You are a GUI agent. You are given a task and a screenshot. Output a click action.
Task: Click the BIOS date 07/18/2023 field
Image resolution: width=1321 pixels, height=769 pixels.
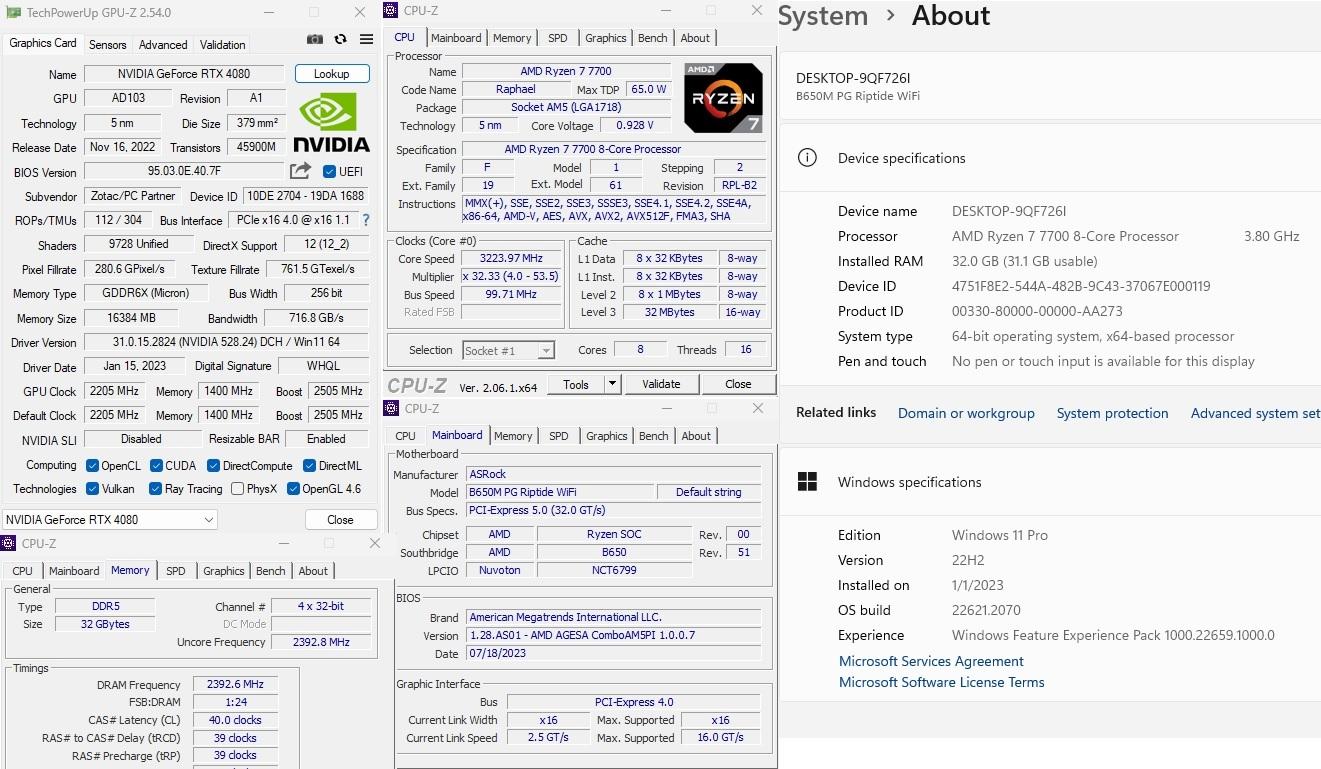click(614, 654)
